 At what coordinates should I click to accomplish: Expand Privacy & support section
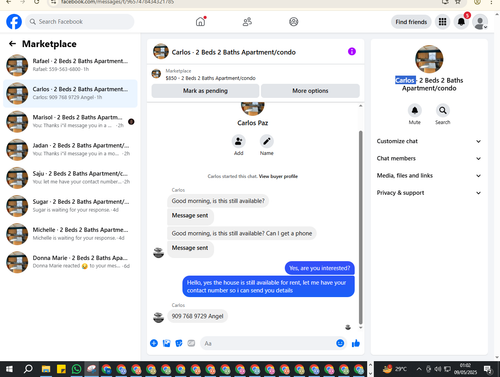[x=429, y=193]
